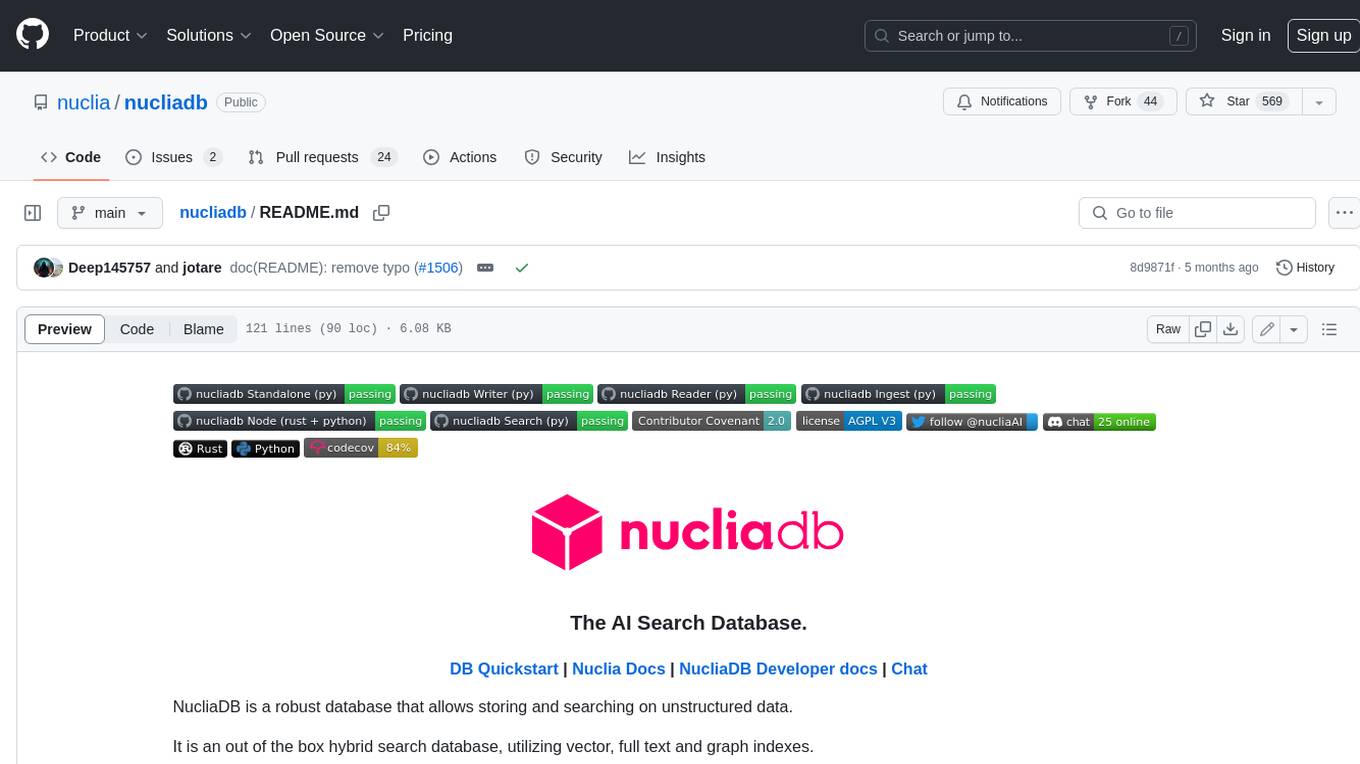Open the Pricing page

(427, 35)
